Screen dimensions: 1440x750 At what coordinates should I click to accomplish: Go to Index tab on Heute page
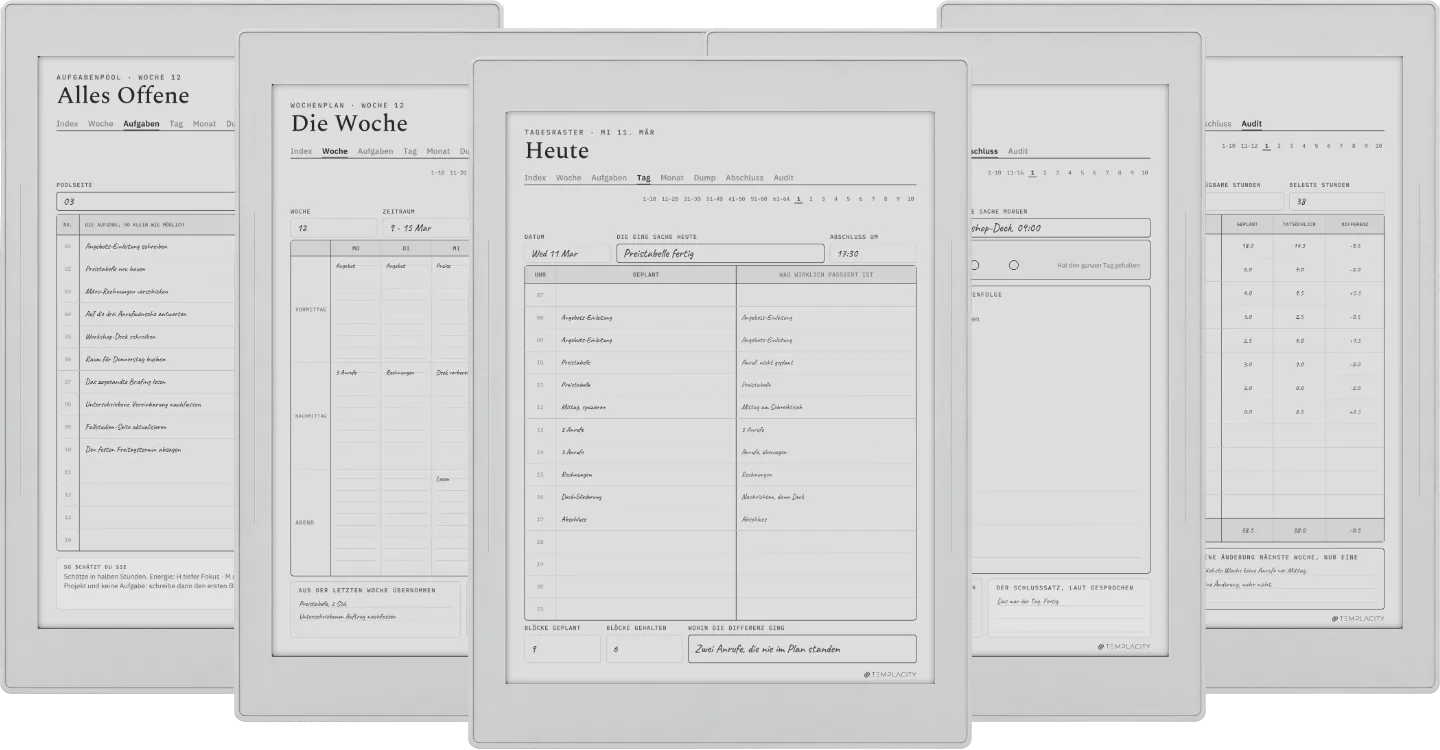(x=535, y=178)
